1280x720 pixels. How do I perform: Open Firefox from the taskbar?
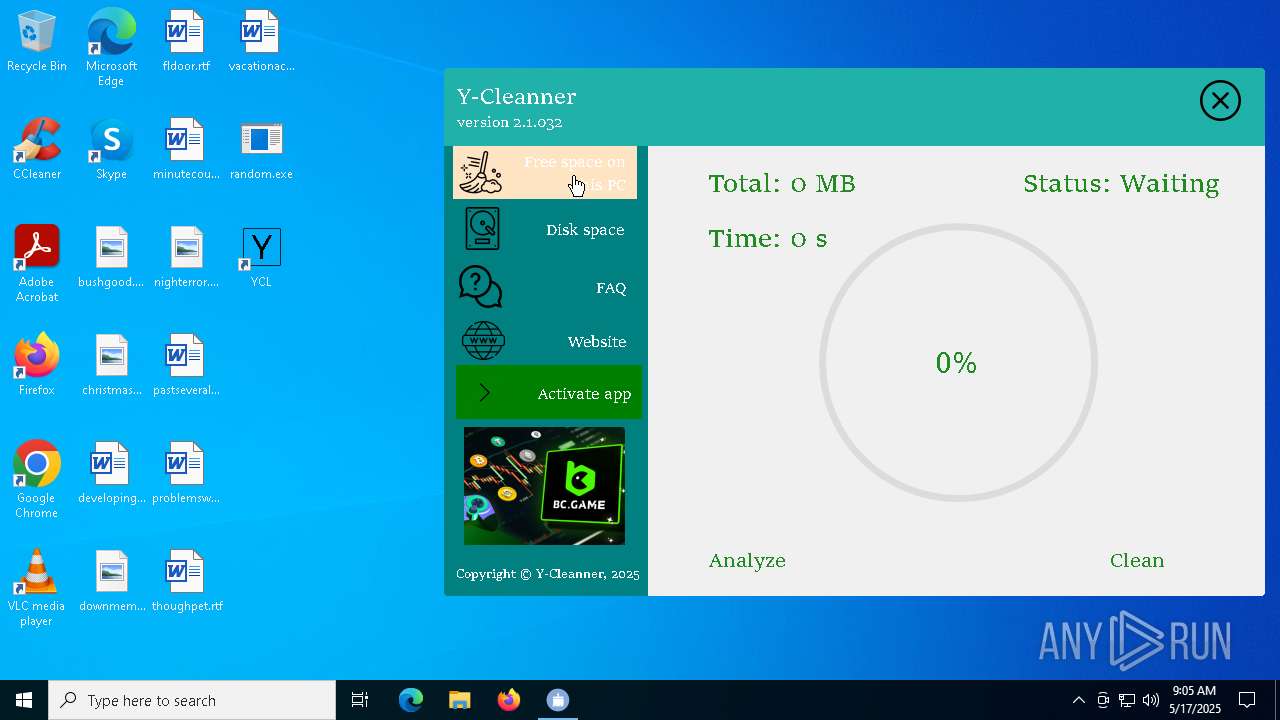pyautogui.click(x=508, y=700)
